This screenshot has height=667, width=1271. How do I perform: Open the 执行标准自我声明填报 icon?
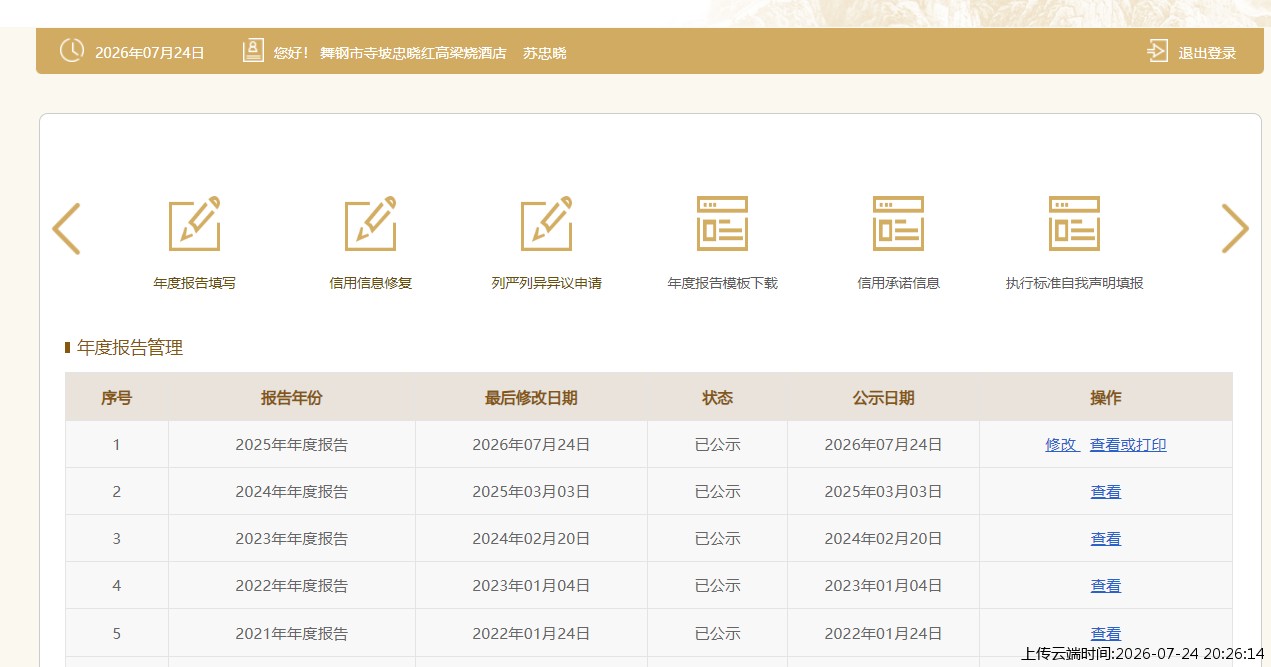click(1074, 224)
